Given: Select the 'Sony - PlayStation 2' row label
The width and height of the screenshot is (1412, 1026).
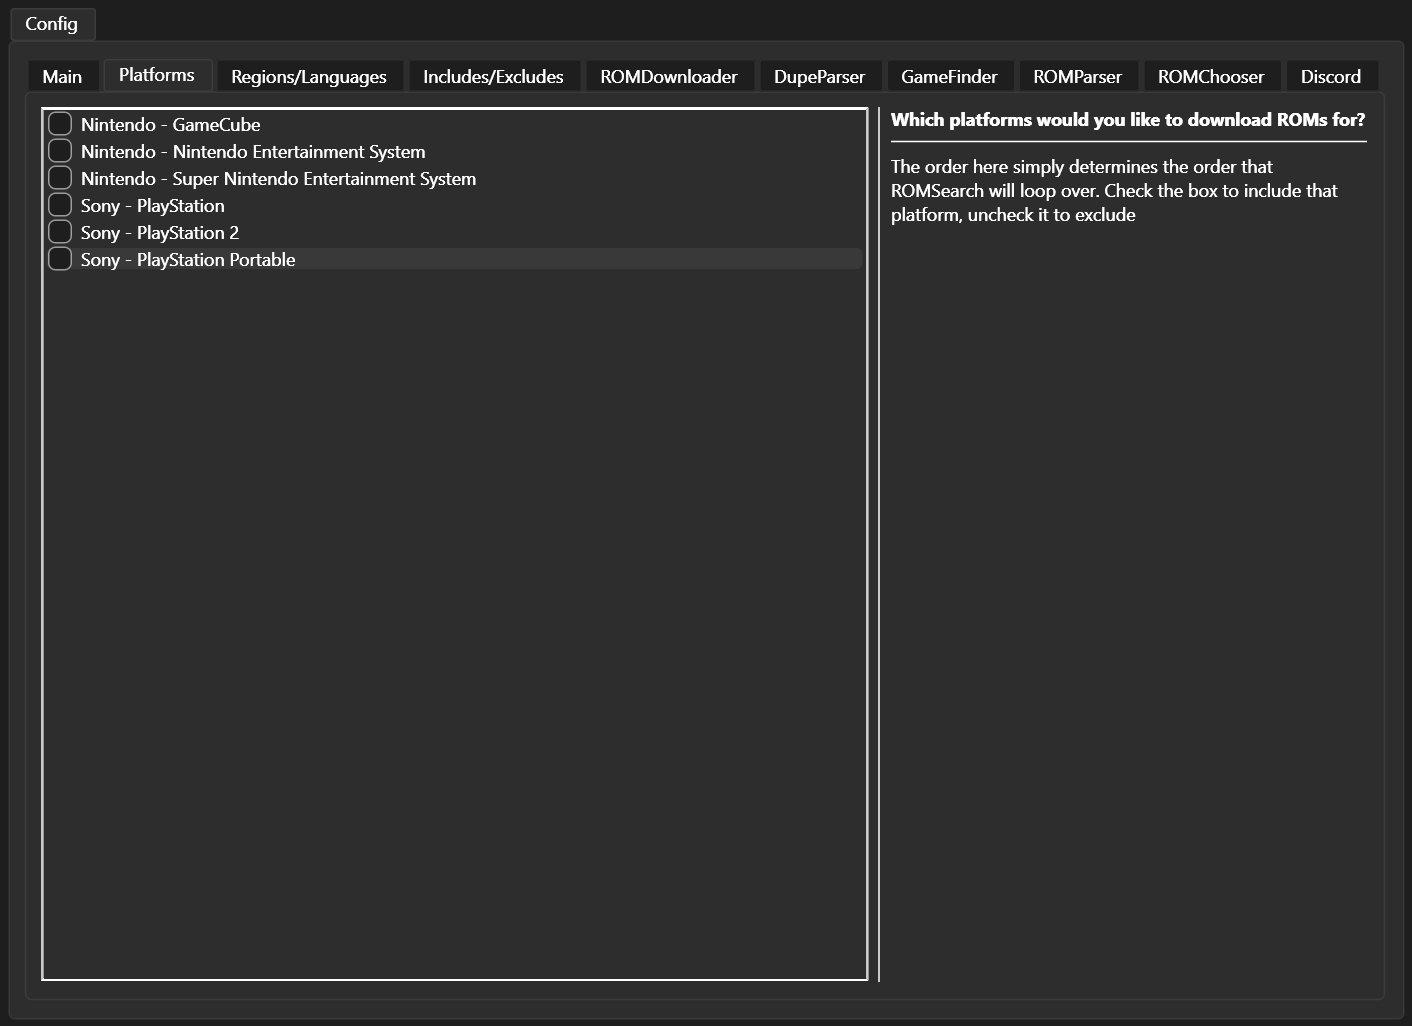Looking at the screenshot, I should (x=160, y=233).
